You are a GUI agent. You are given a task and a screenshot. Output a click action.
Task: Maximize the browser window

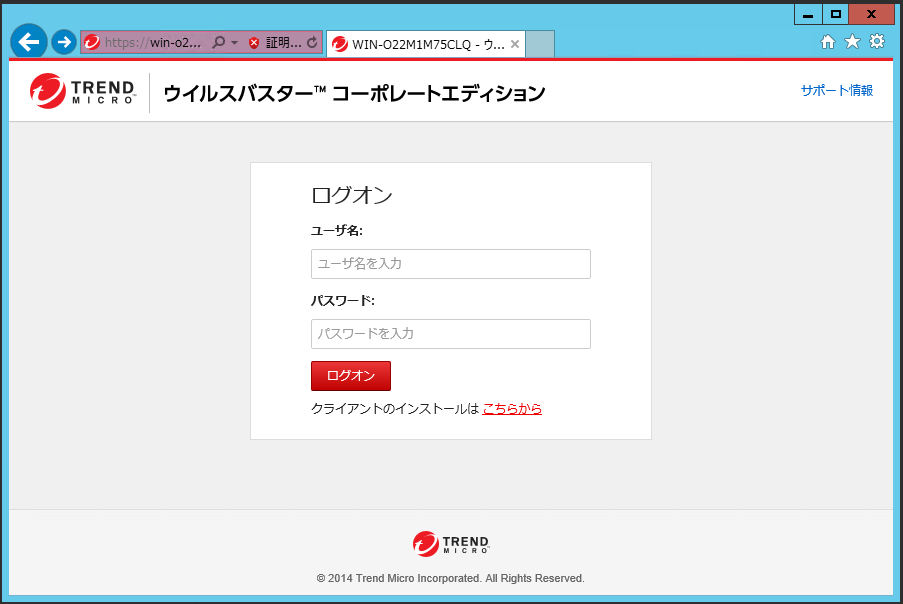point(836,14)
